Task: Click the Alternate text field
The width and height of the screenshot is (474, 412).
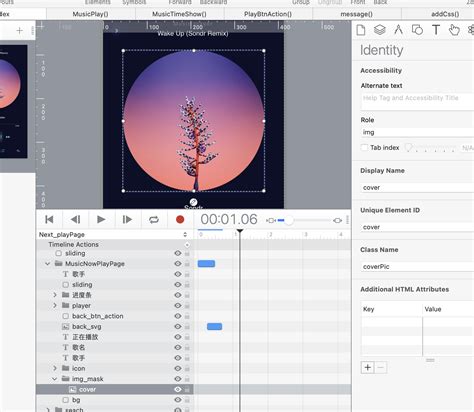Action: pos(417,101)
